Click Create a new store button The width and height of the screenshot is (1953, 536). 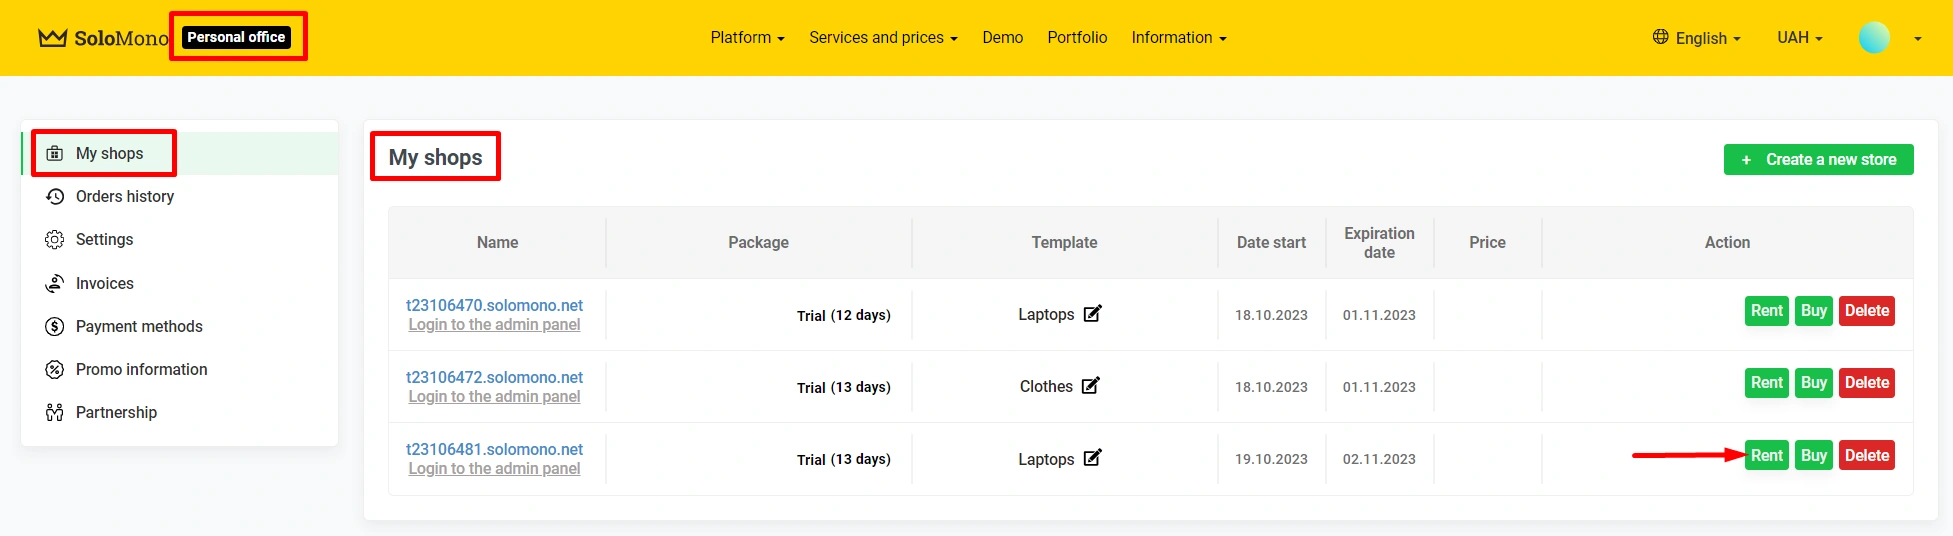[1818, 160]
